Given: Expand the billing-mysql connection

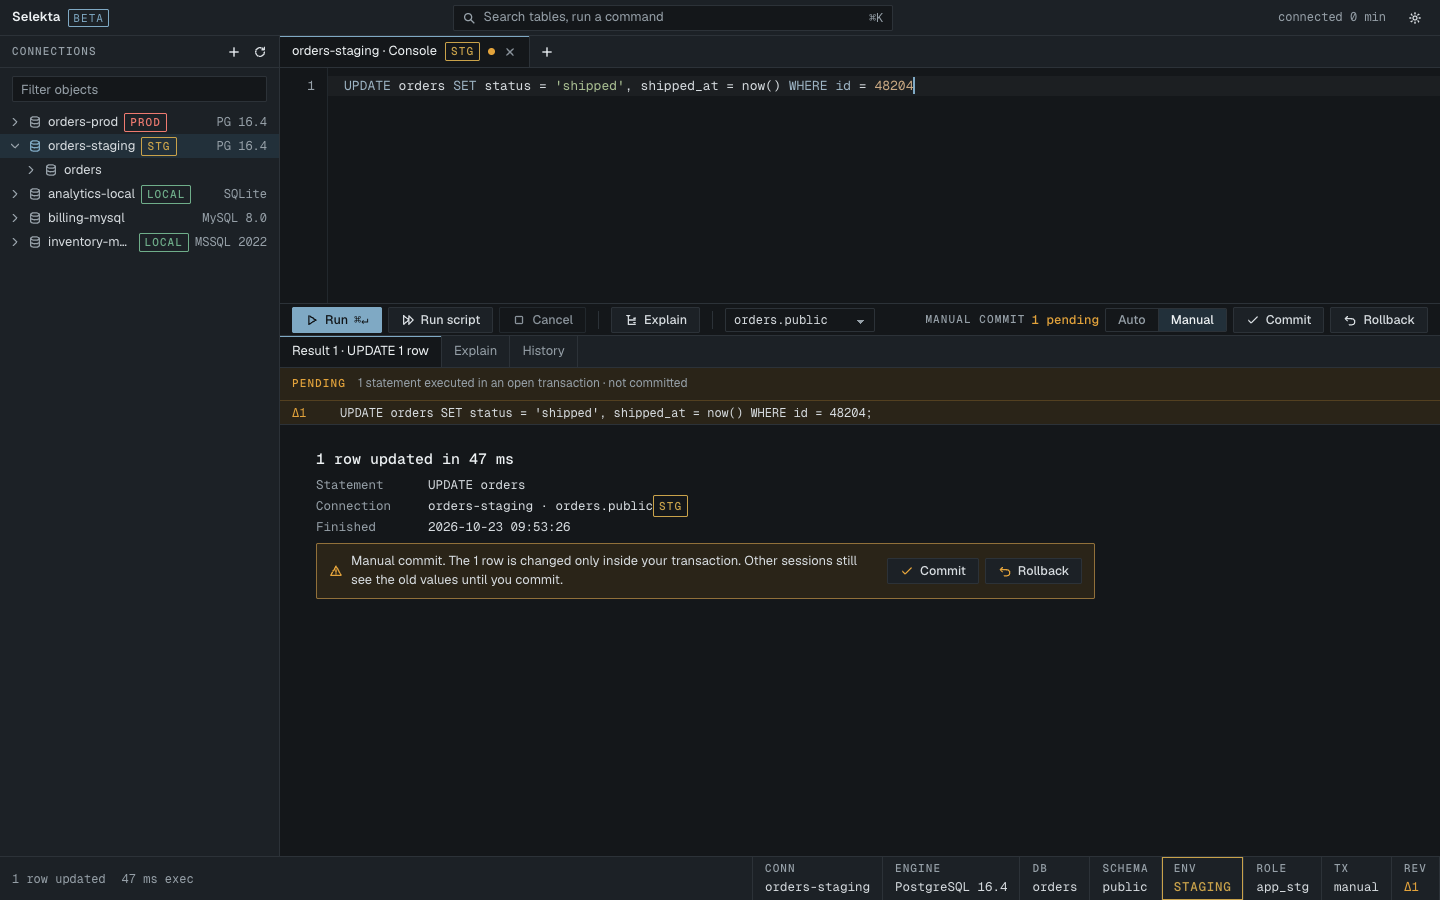Looking at the screenshot, I should pyautogui.click(x=15, y=218).
